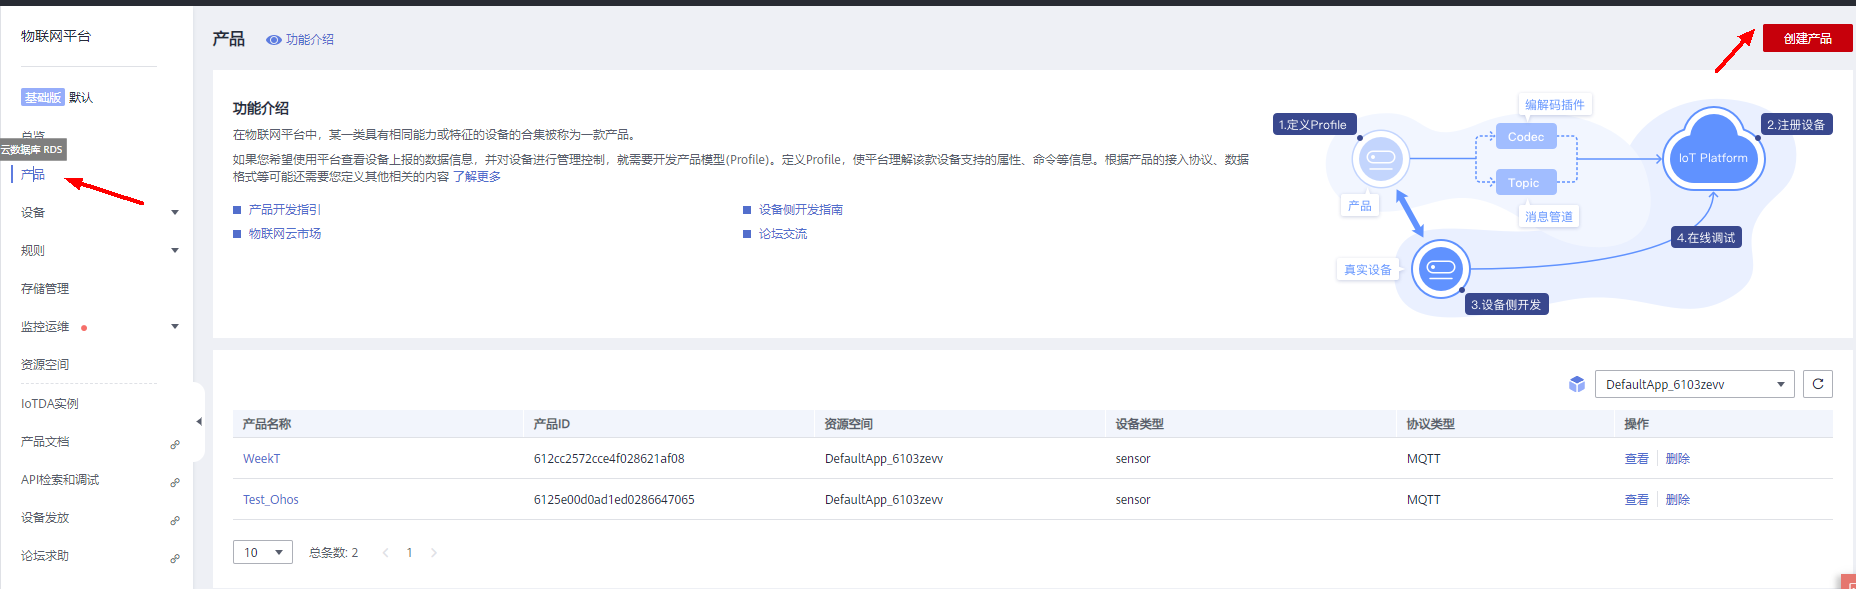Click external link icon next to 产品文档
This screenshot has width=1856, height=589.
[175, 444]
